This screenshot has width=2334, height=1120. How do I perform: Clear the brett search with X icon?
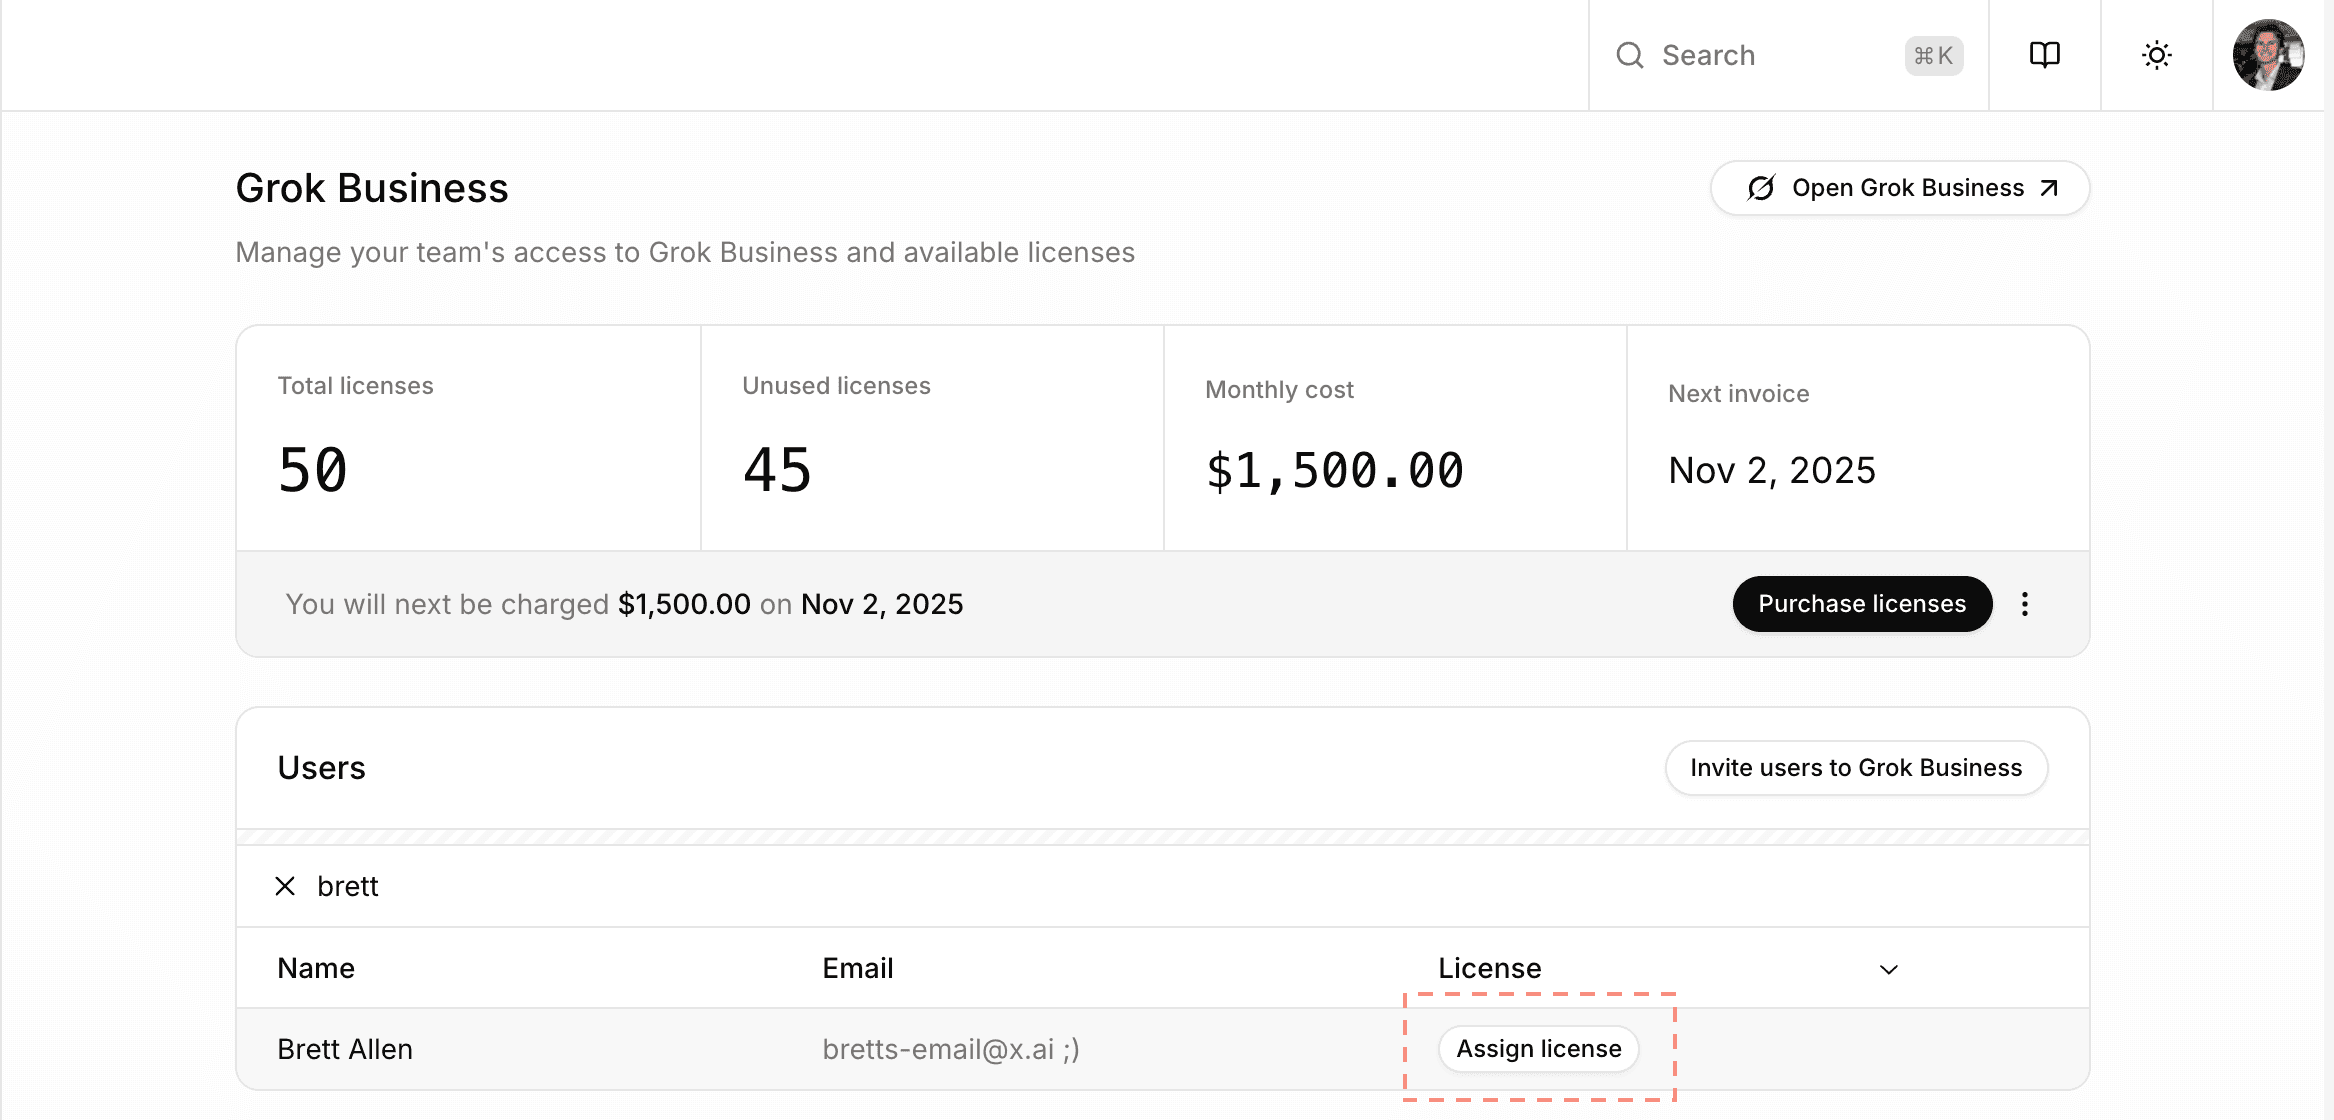(285, 886)
